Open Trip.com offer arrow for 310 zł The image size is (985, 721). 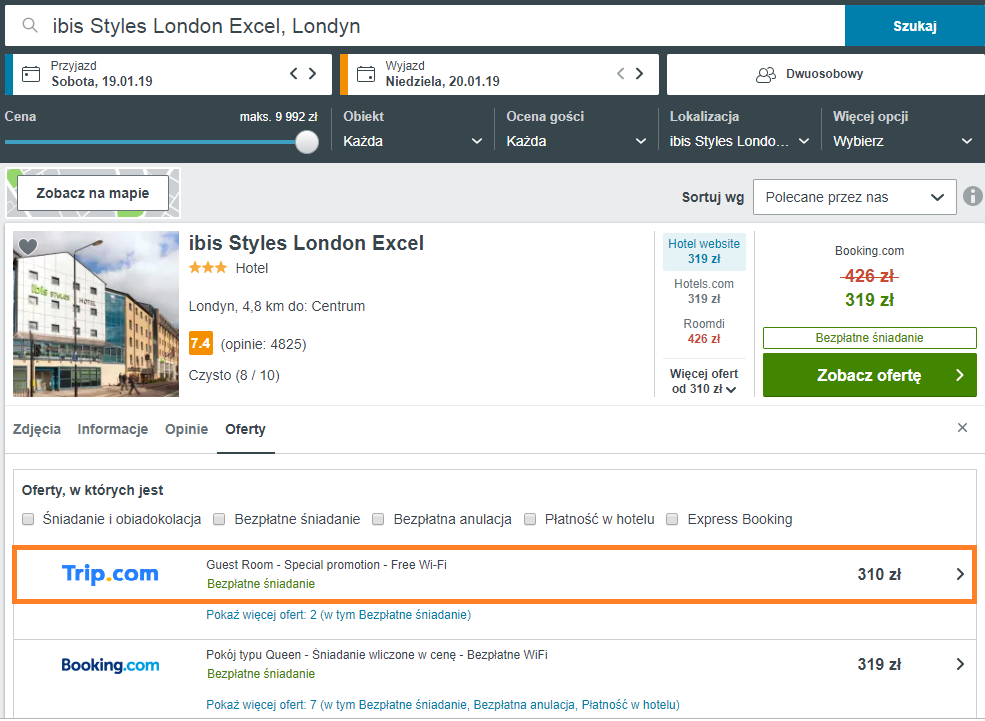[960, 573]
